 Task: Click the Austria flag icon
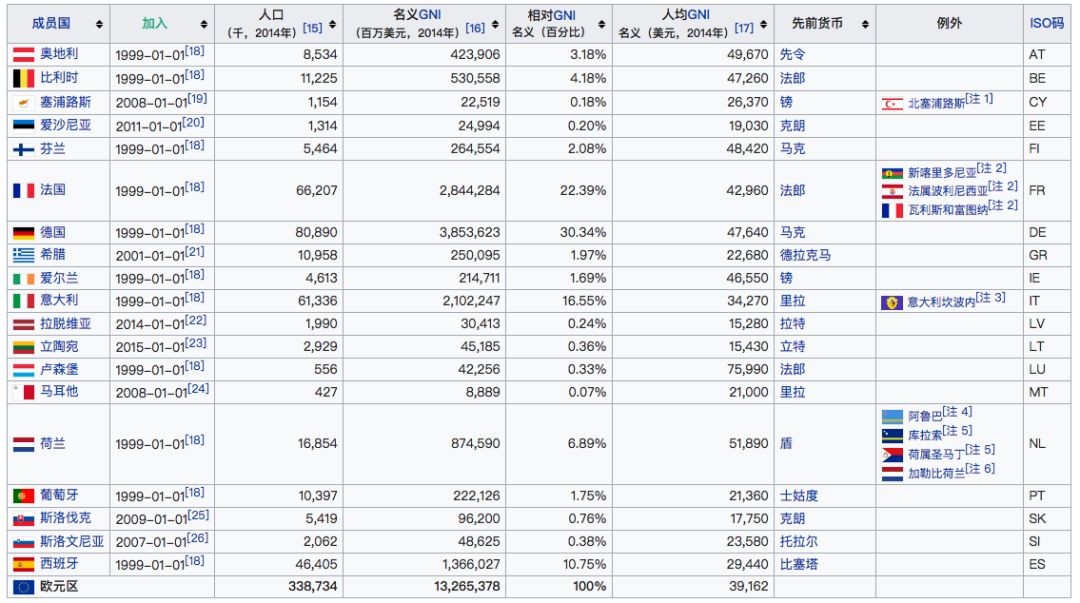coord(23,54)
